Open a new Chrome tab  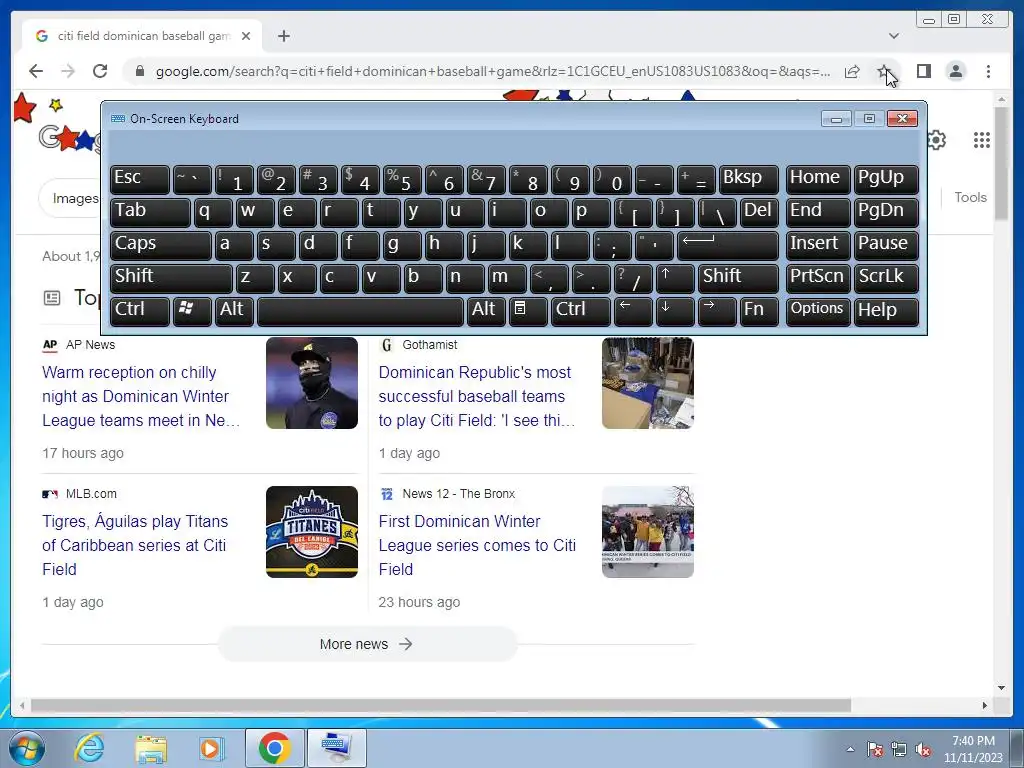(283, 36)
